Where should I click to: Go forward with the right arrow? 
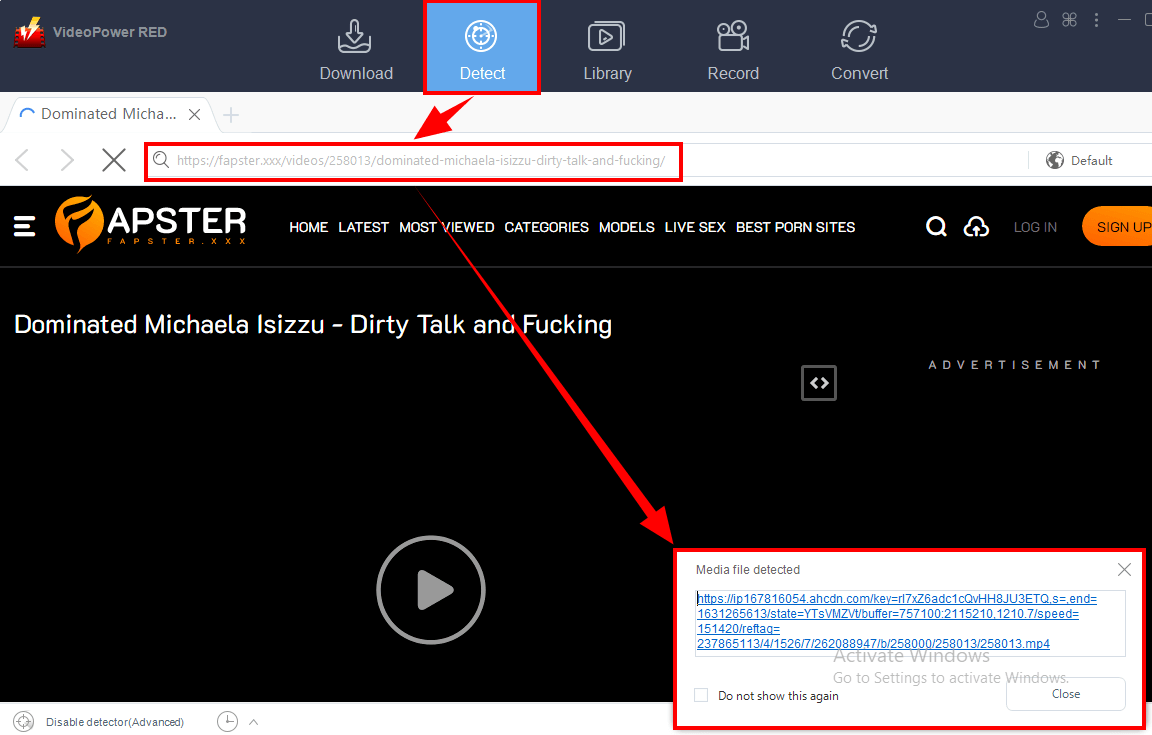point(67,159)
